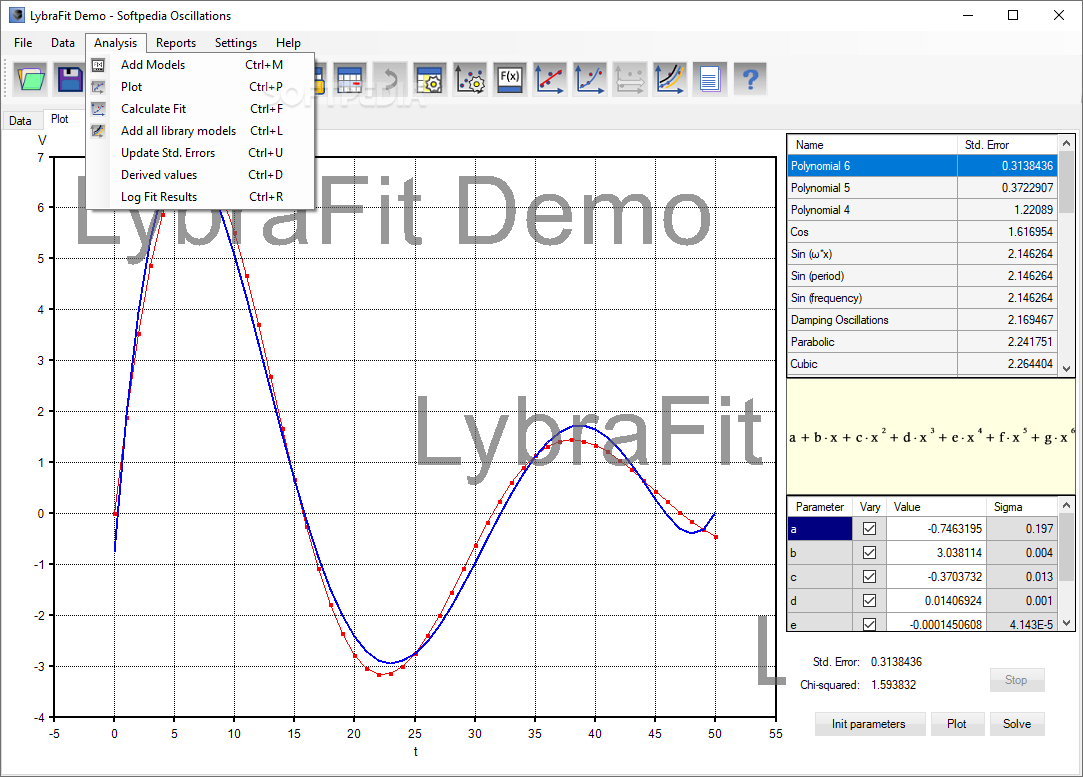Choose Add all library models entry
Image resolution: width=1083 pixels, height=777 pixels.
[200, 131]
